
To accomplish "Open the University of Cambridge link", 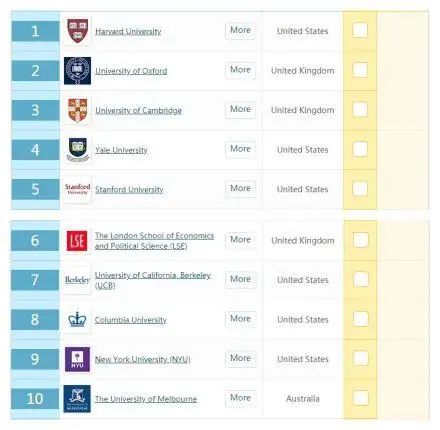I will (x=139, y=110).
